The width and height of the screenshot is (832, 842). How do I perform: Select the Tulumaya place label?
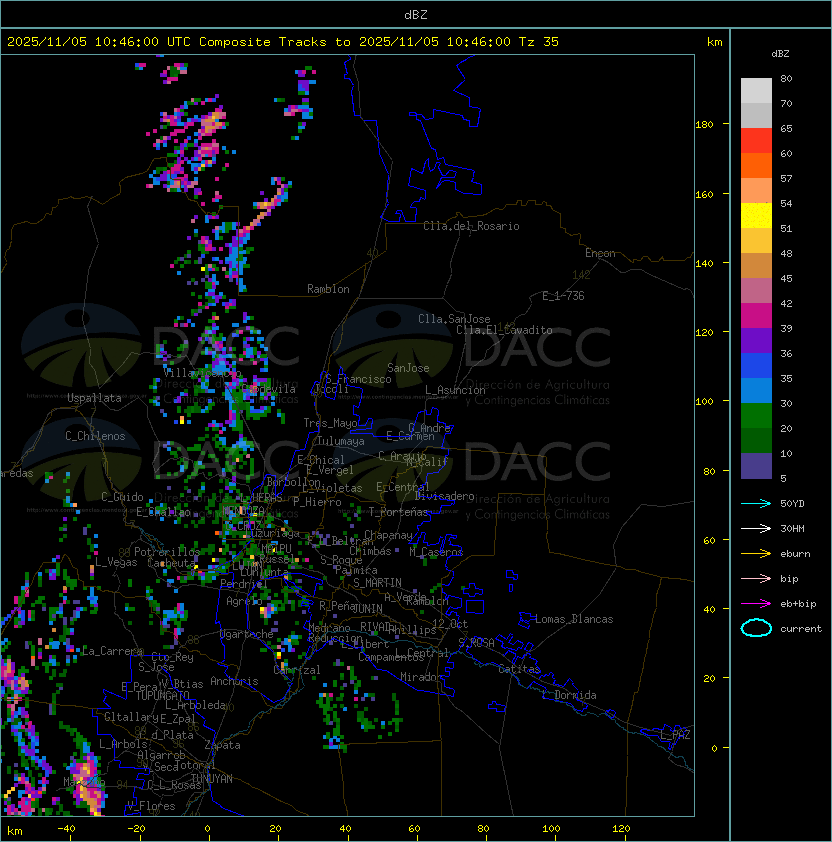pos(341,441)
